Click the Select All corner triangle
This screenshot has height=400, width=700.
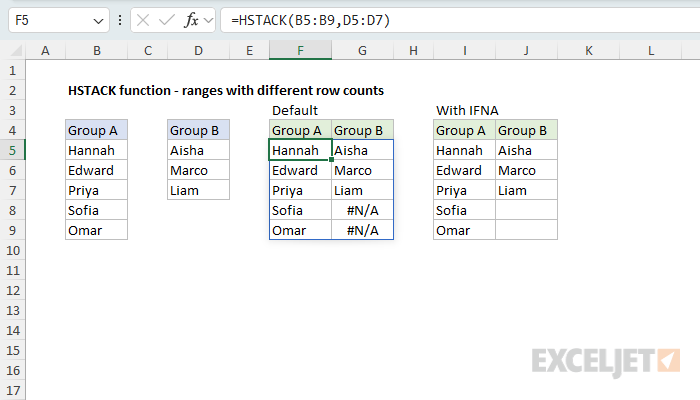coord(17,51)
